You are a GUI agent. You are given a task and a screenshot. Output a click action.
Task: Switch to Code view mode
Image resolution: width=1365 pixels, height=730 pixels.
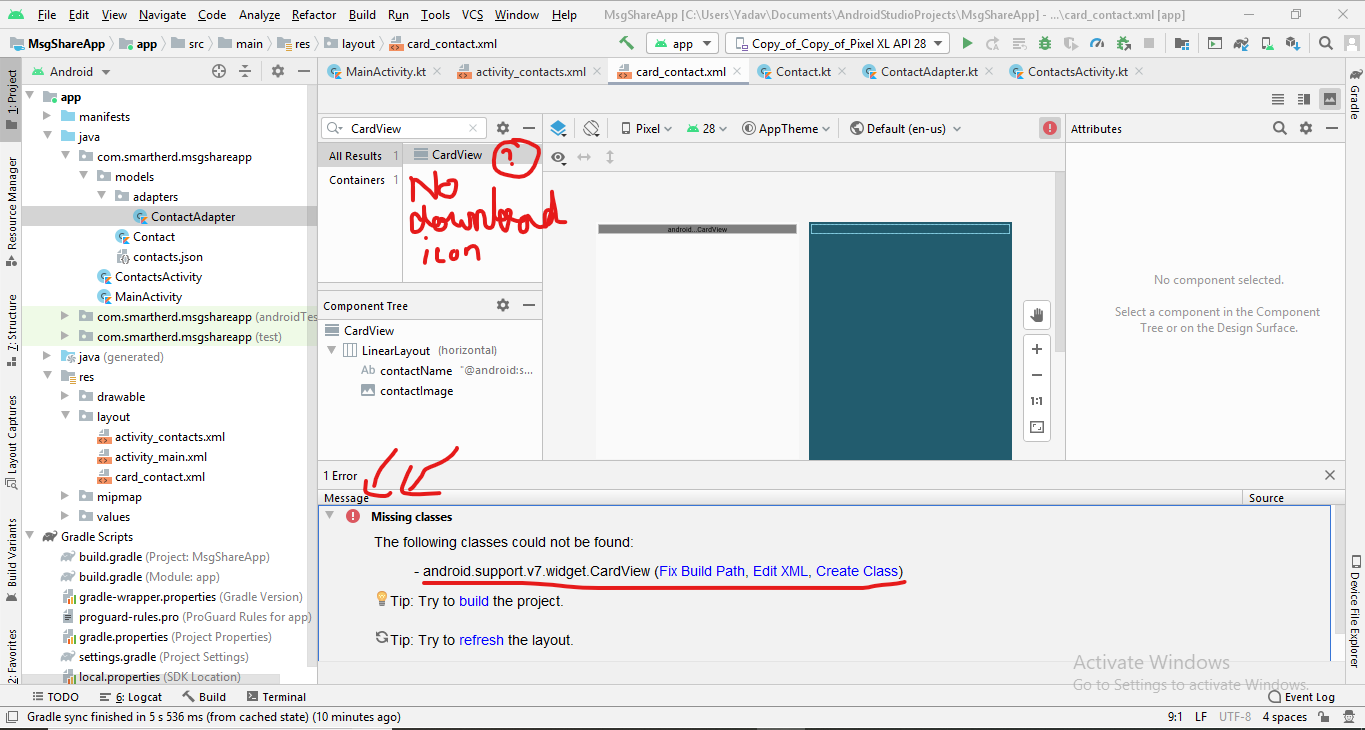tap(1278, 99)
